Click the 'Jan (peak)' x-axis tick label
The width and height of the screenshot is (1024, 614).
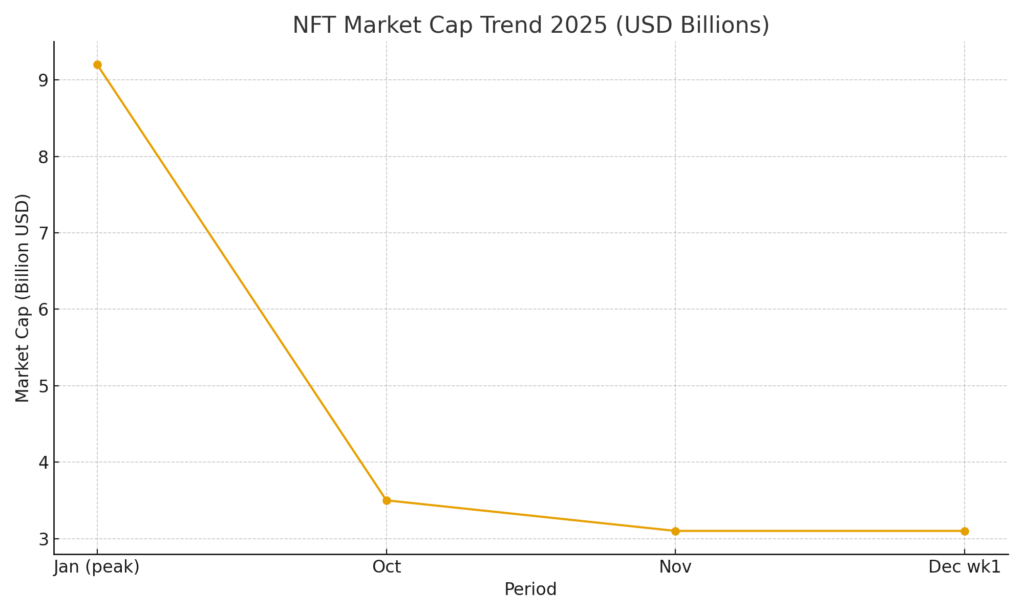(x=97, y=567)
